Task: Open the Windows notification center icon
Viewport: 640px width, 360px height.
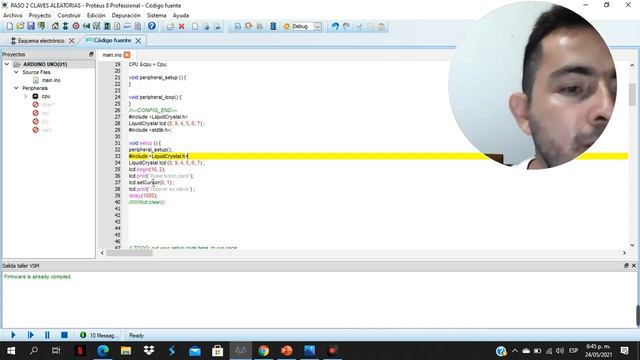Action: click(x=624, y=351)
